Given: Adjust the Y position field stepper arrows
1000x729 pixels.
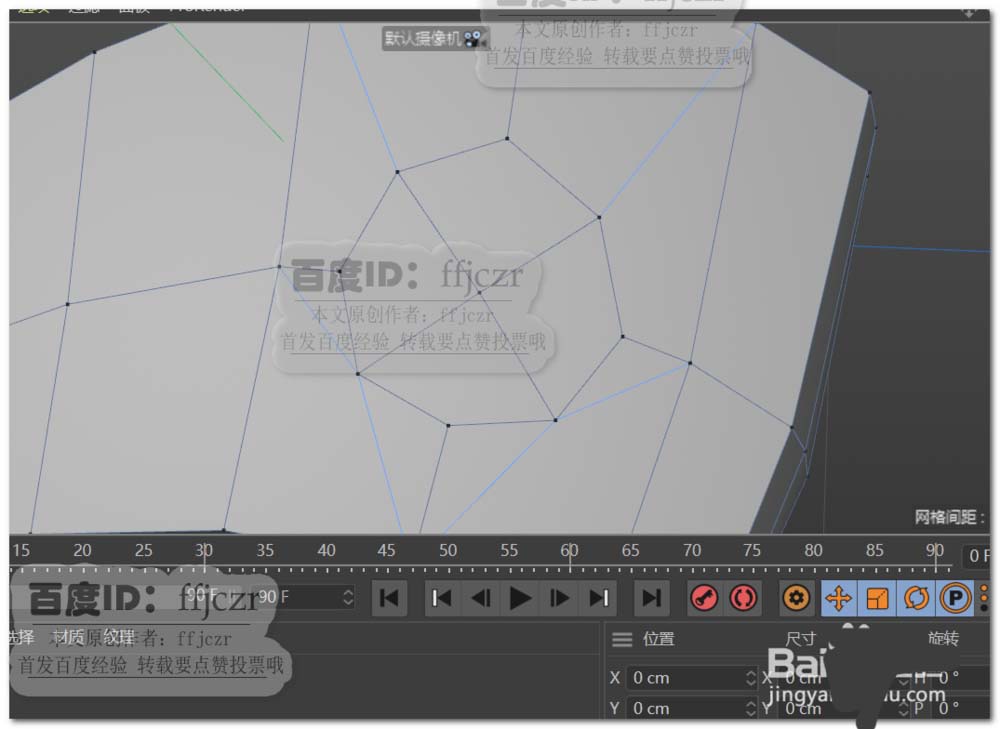Looking at the screenshot, I should pos(751,708).
